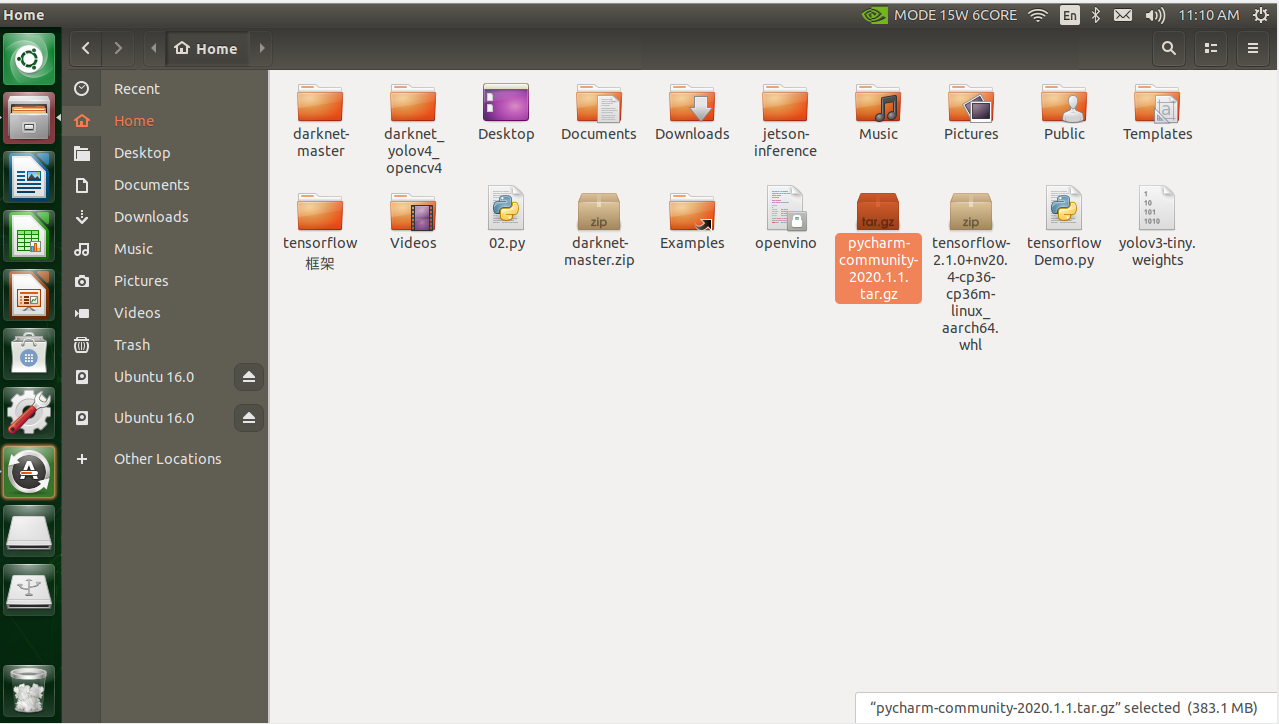Launch LibreOffice Impress from the dock
The width and height of the screenshot is (1279, 724).
click(x=30, y=294)
